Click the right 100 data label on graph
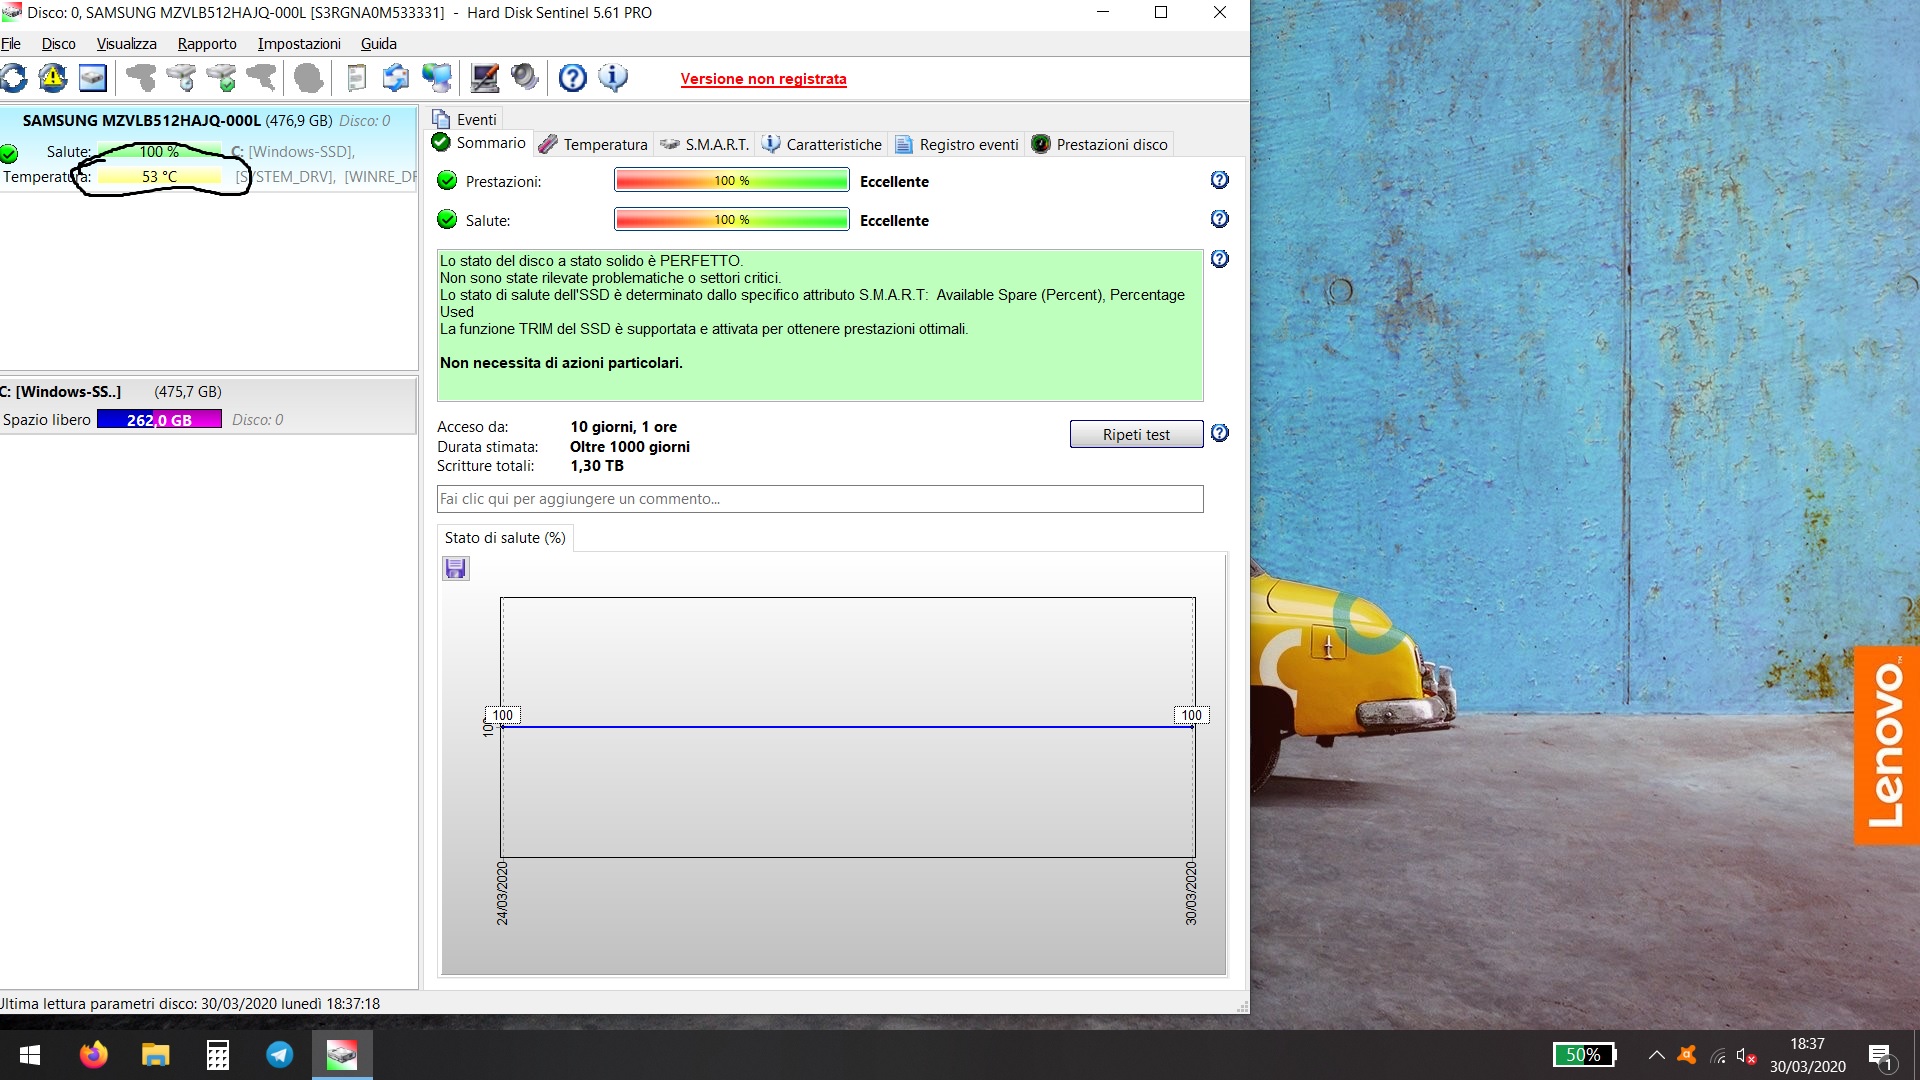Image resolution: width=1920 pixels, height=1080 pixels. 1191,715
